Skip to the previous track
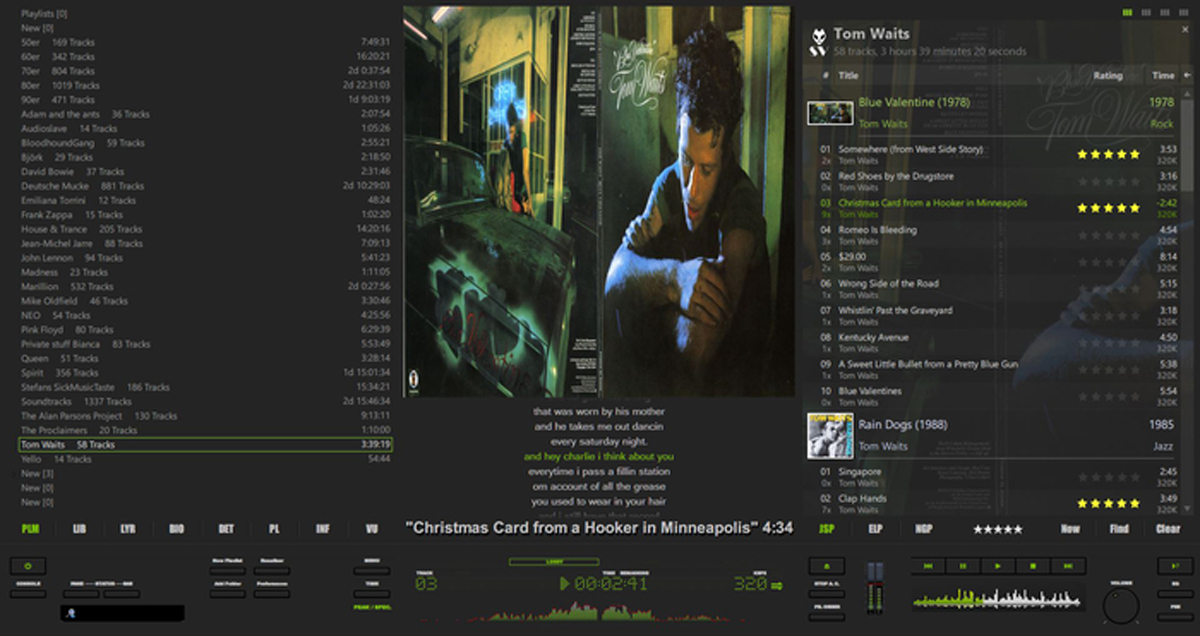The width and height of the screenshot is (1200, 636). (929, 566)
